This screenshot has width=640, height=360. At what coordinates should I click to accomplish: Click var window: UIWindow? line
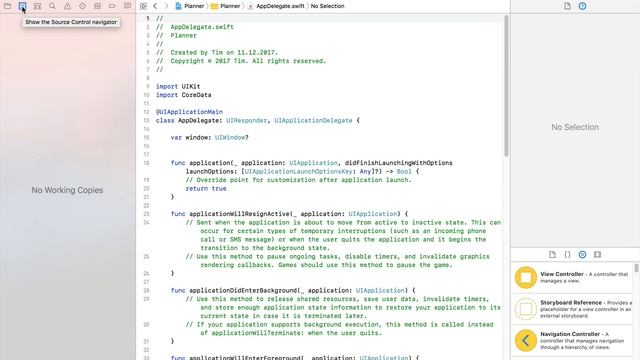coord(209,138)
